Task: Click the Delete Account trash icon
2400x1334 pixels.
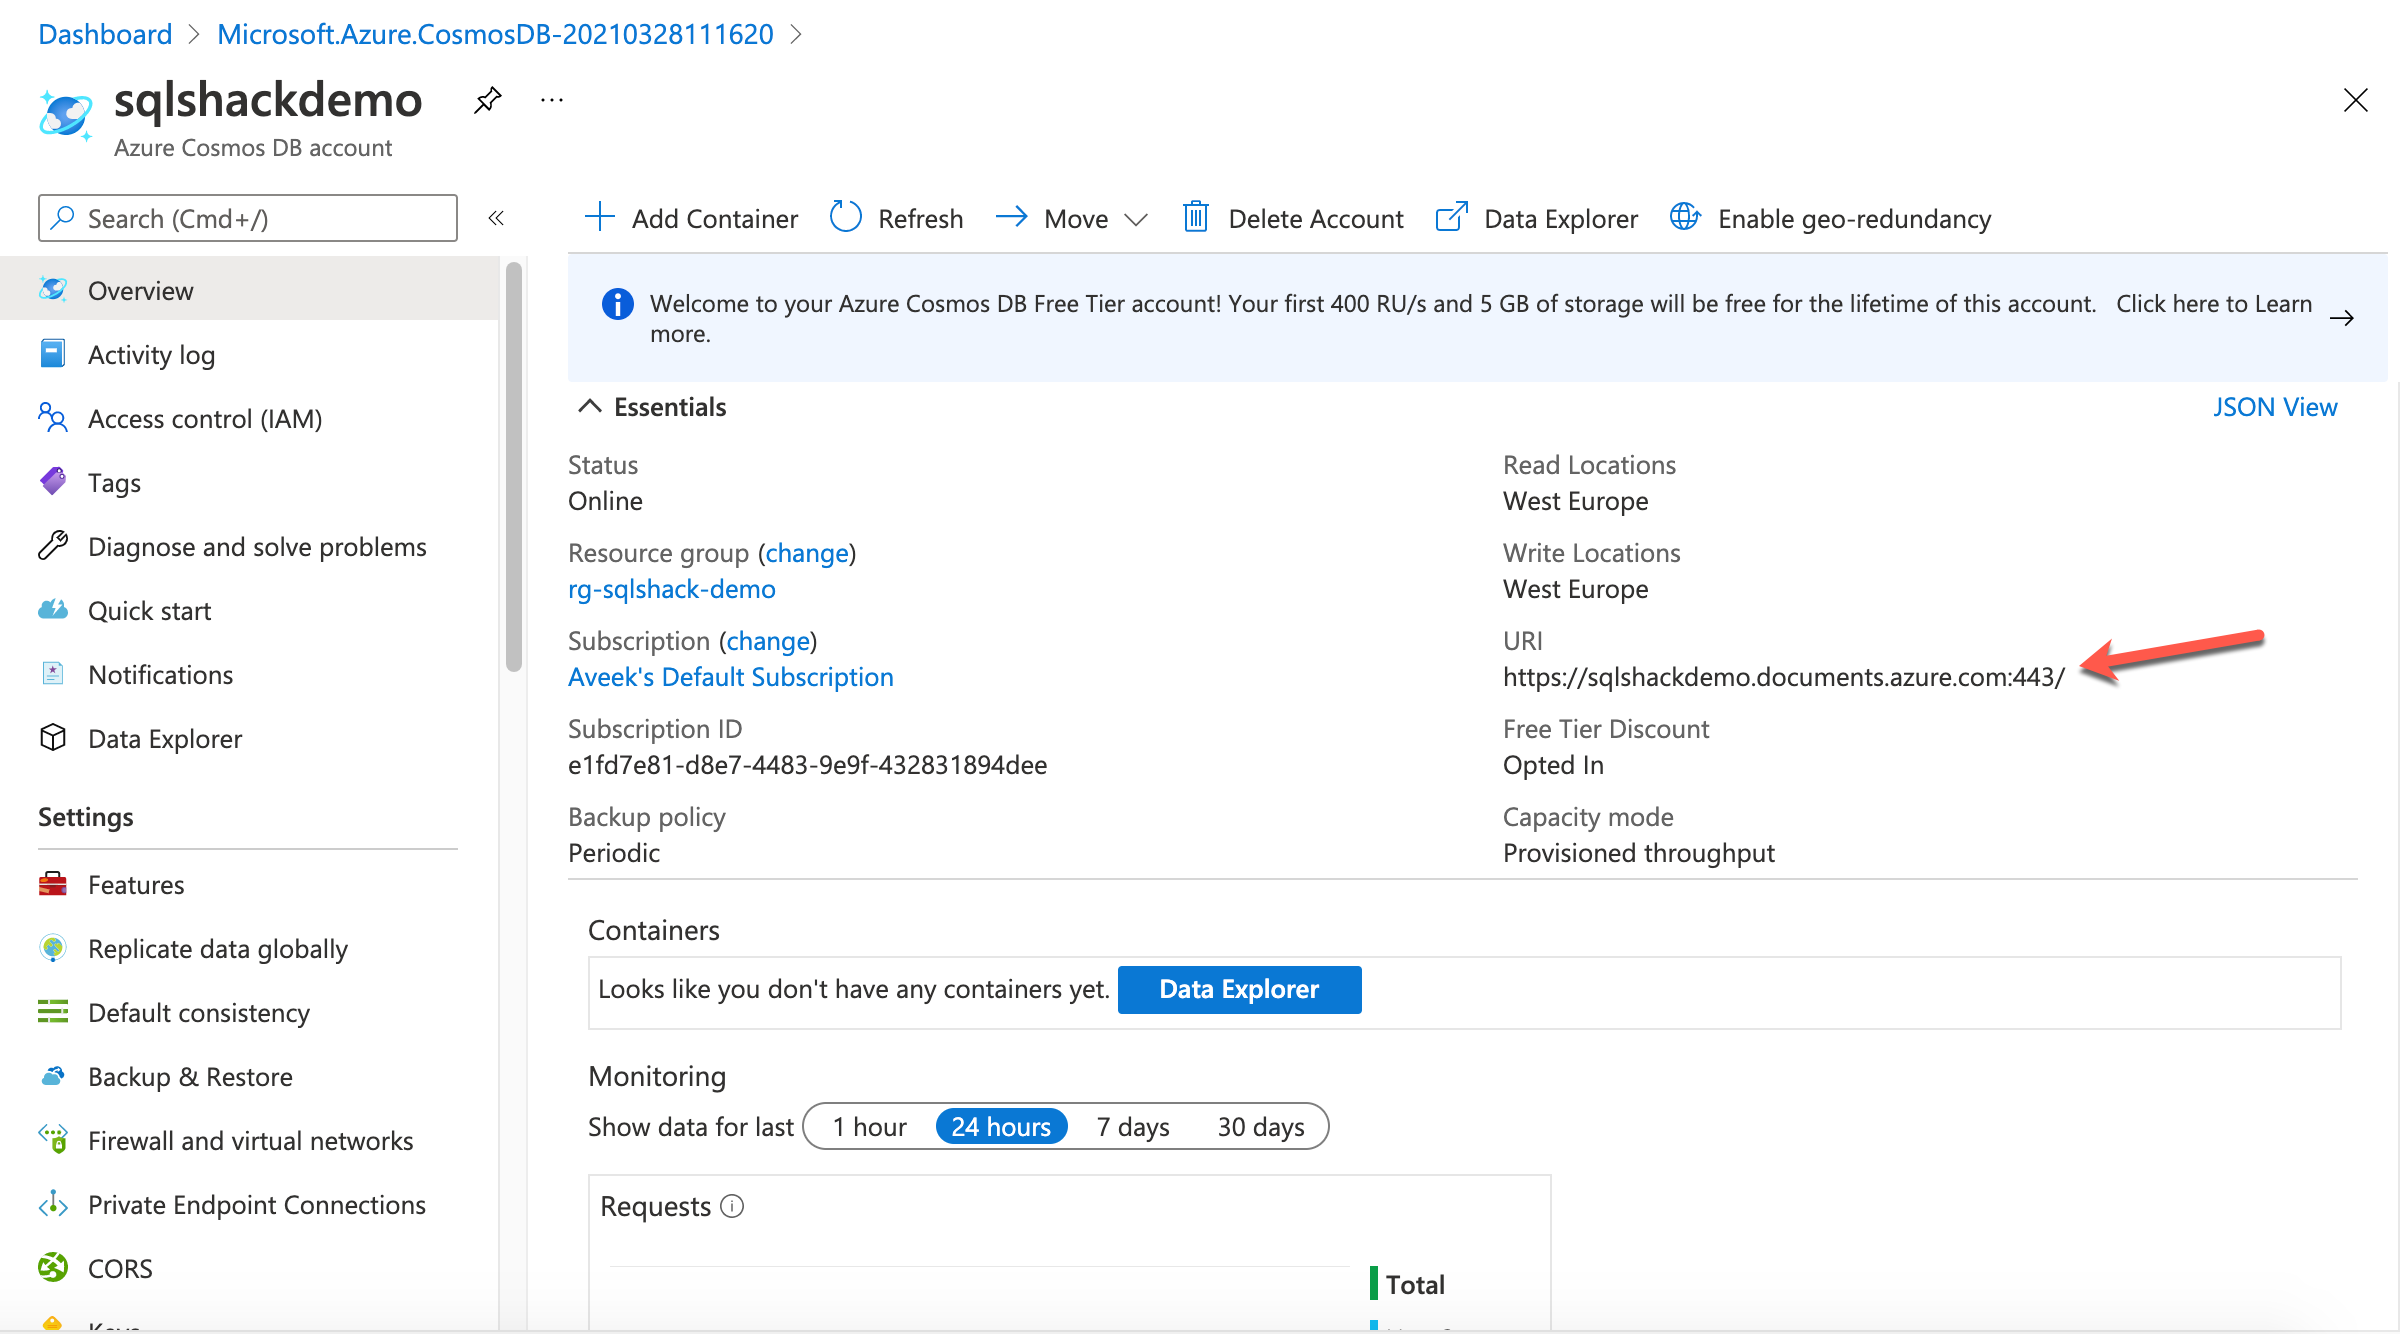Action: [1195, 217]
